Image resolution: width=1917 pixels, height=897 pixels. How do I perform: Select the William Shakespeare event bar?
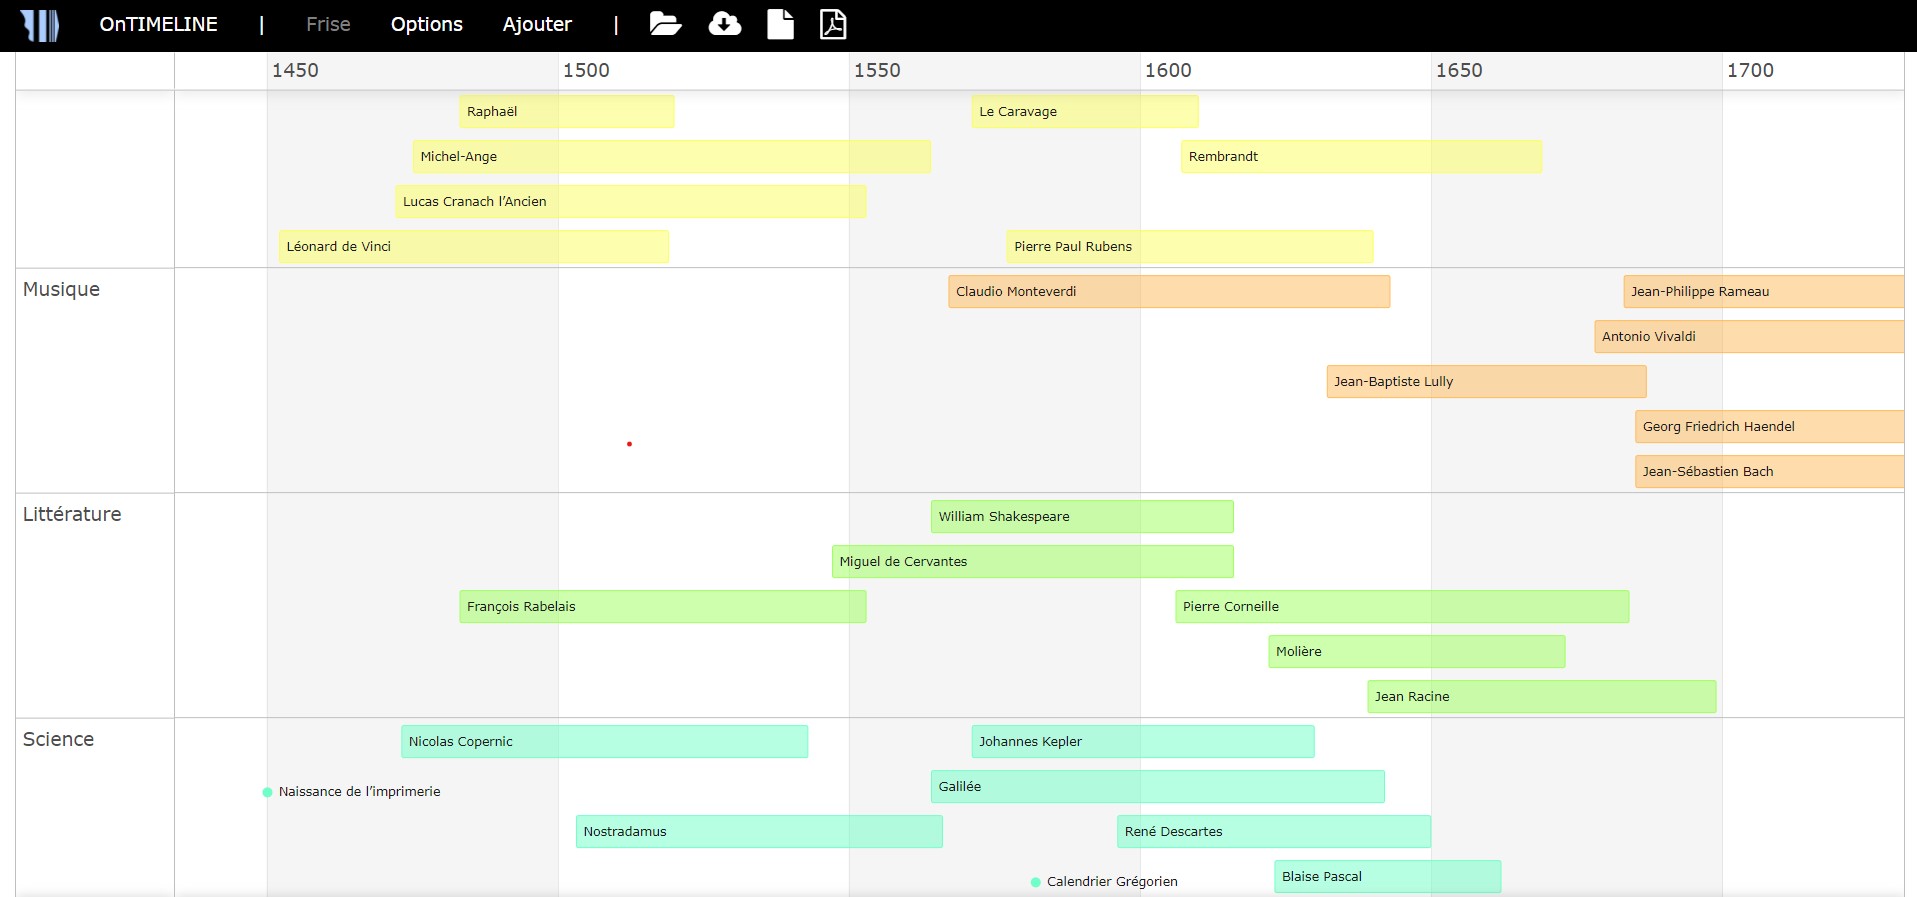[x=1081, y=517]
